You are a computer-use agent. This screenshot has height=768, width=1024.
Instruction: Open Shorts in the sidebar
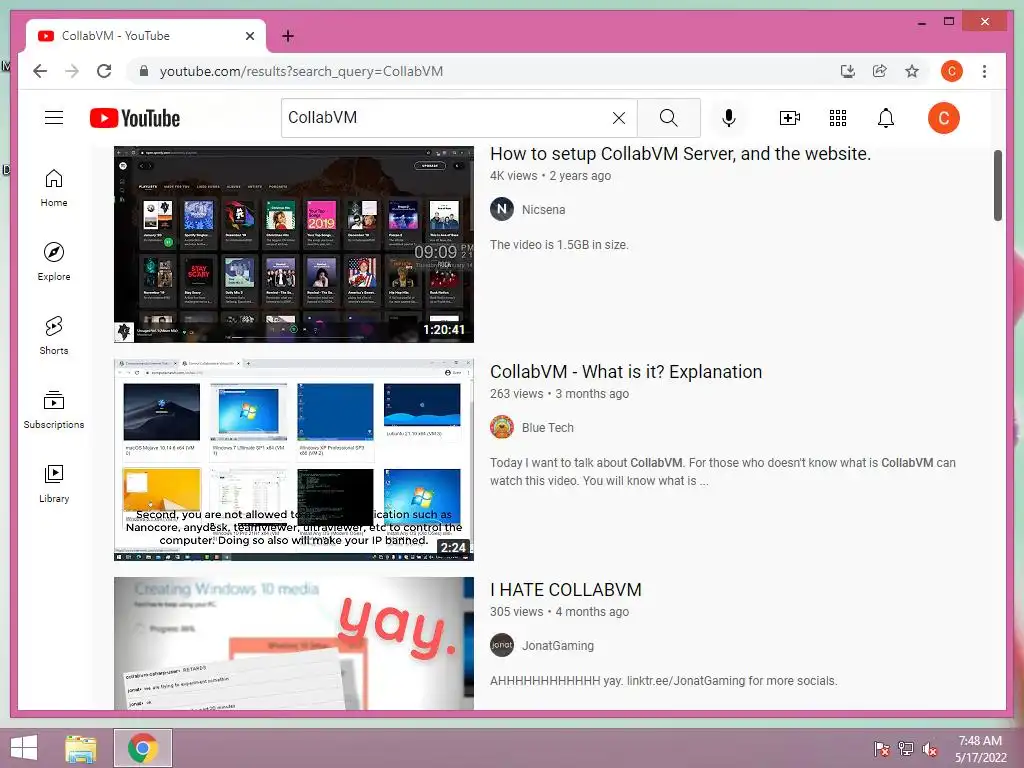54,336
